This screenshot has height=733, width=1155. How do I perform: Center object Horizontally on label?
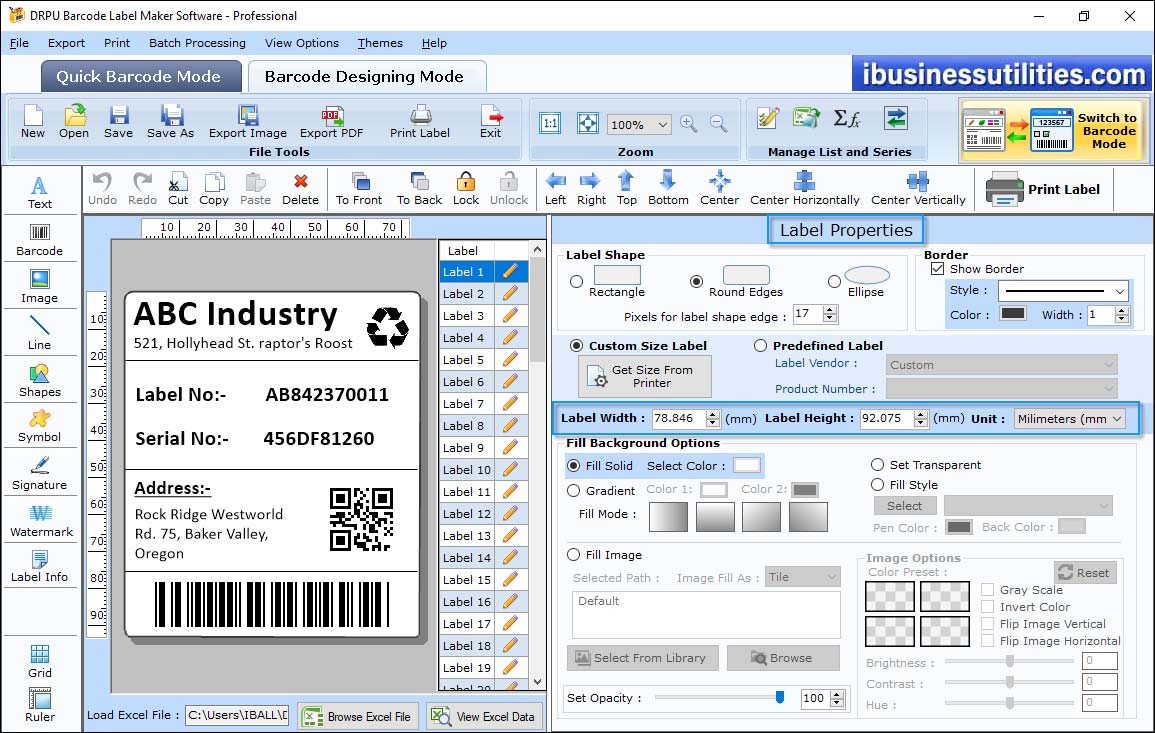click(804, 189)
